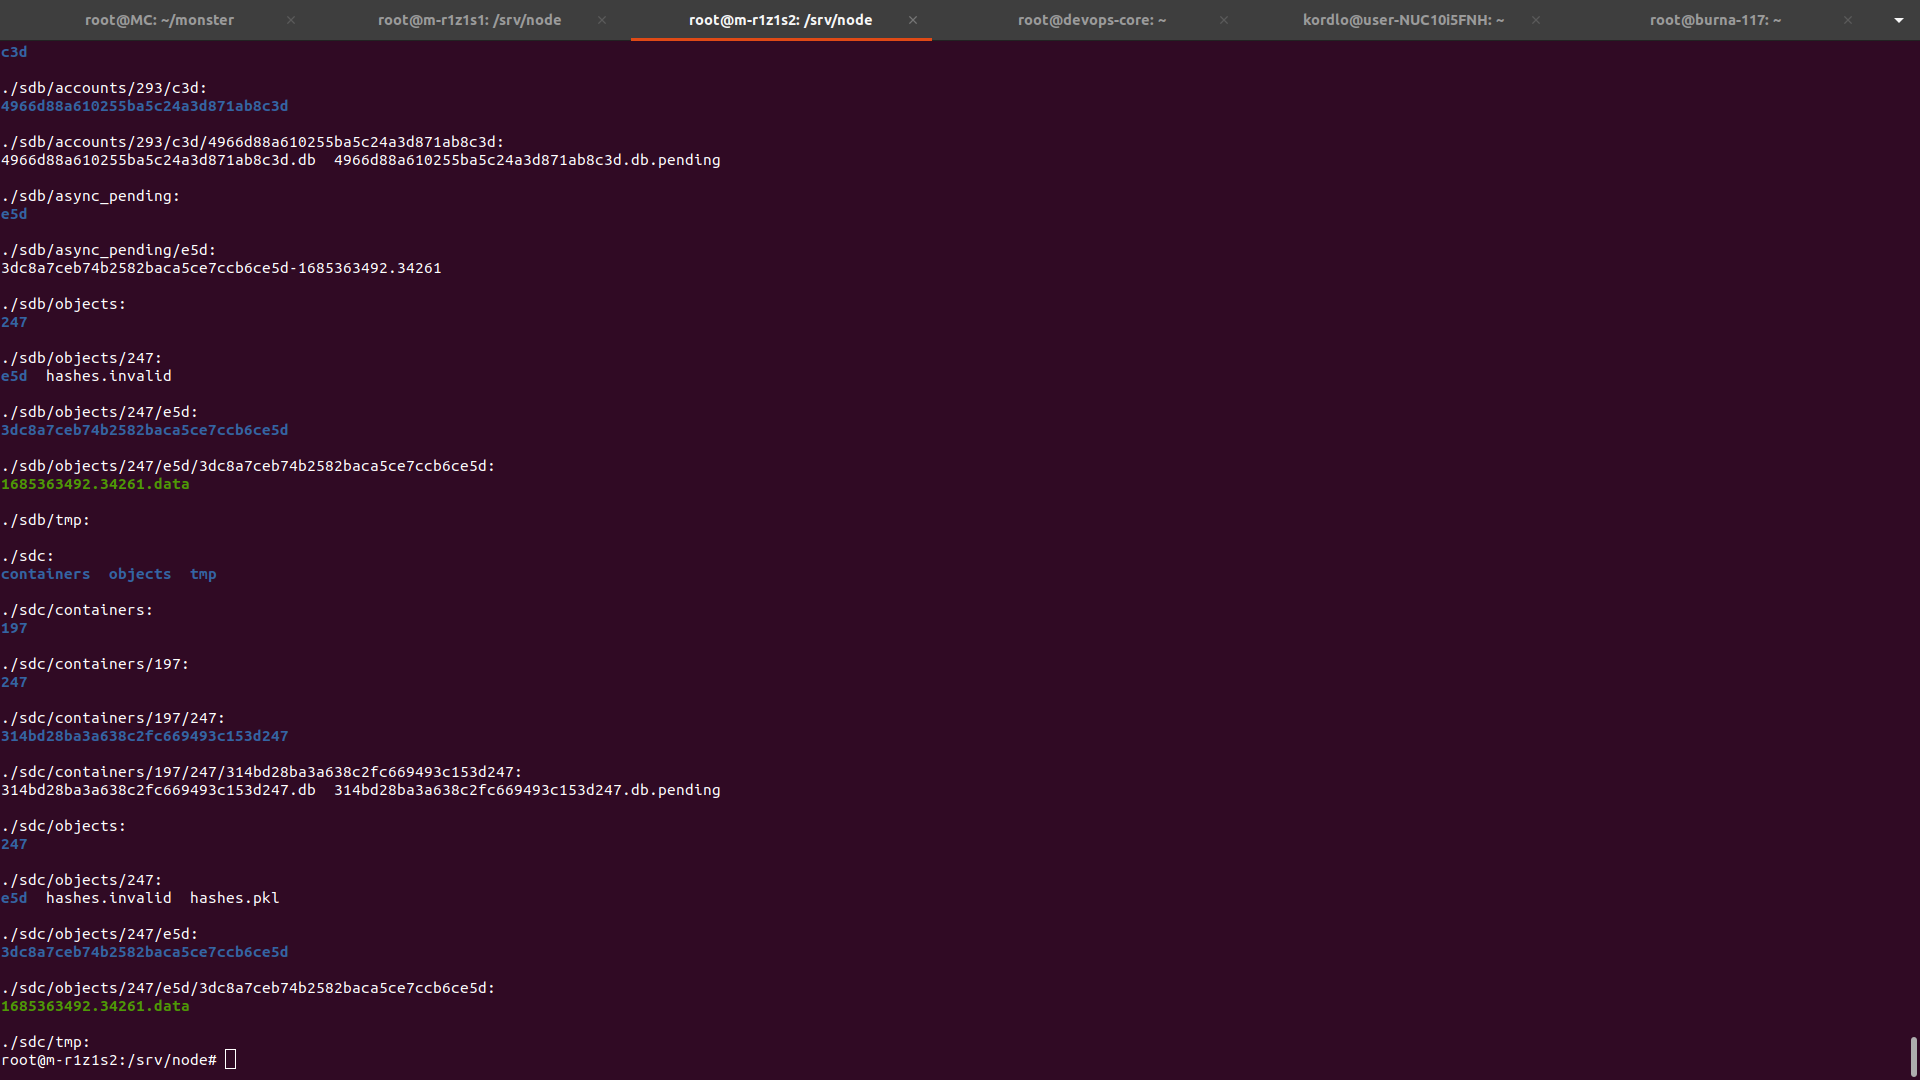The height and width of the screenshot is (1080, 1920).
Task: Click the shell prompt cursor at bottom
Action: click(x=231, y=1060)
